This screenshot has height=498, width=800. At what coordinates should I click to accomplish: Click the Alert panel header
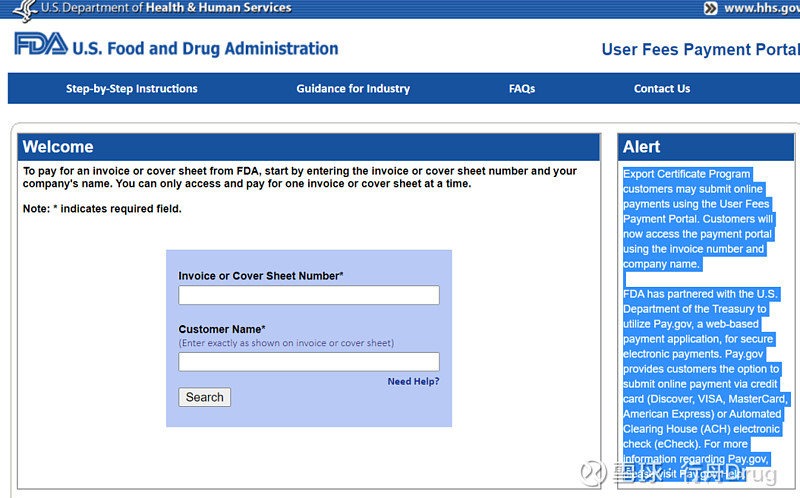[708, 147]
